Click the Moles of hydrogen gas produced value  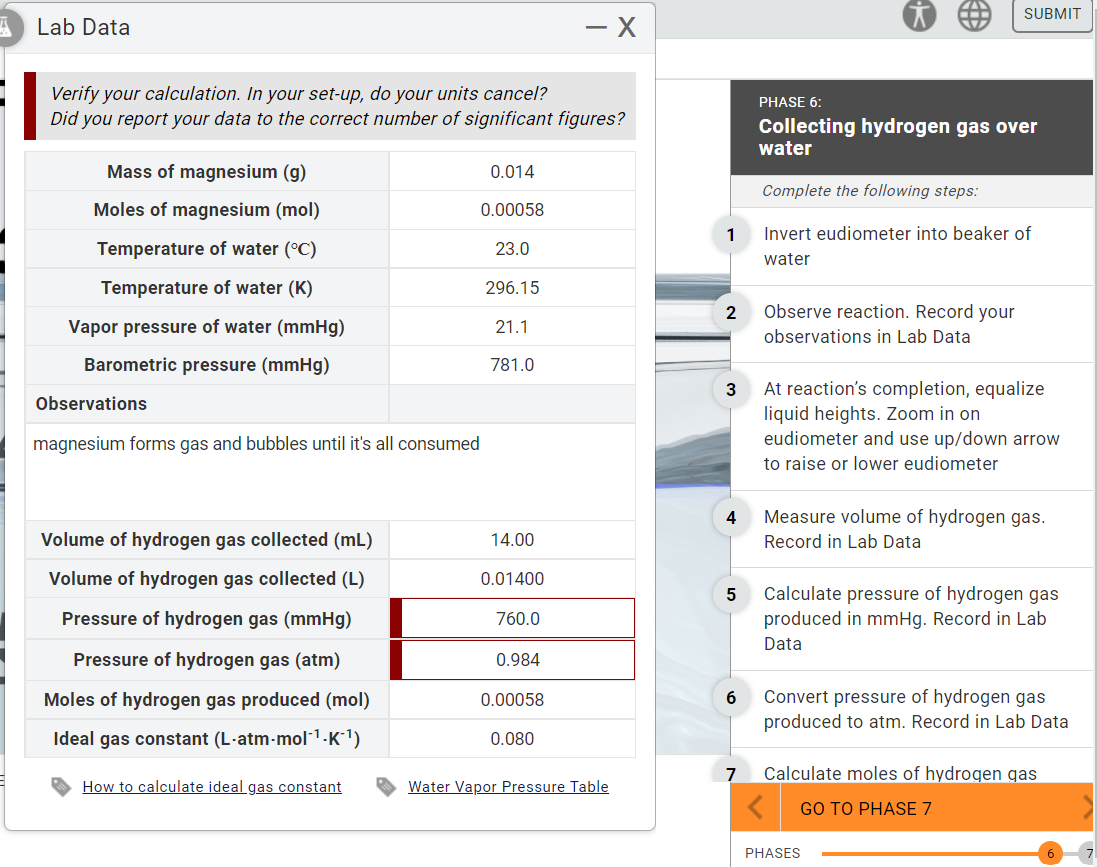pyautogui.click(x=512, y=698)
